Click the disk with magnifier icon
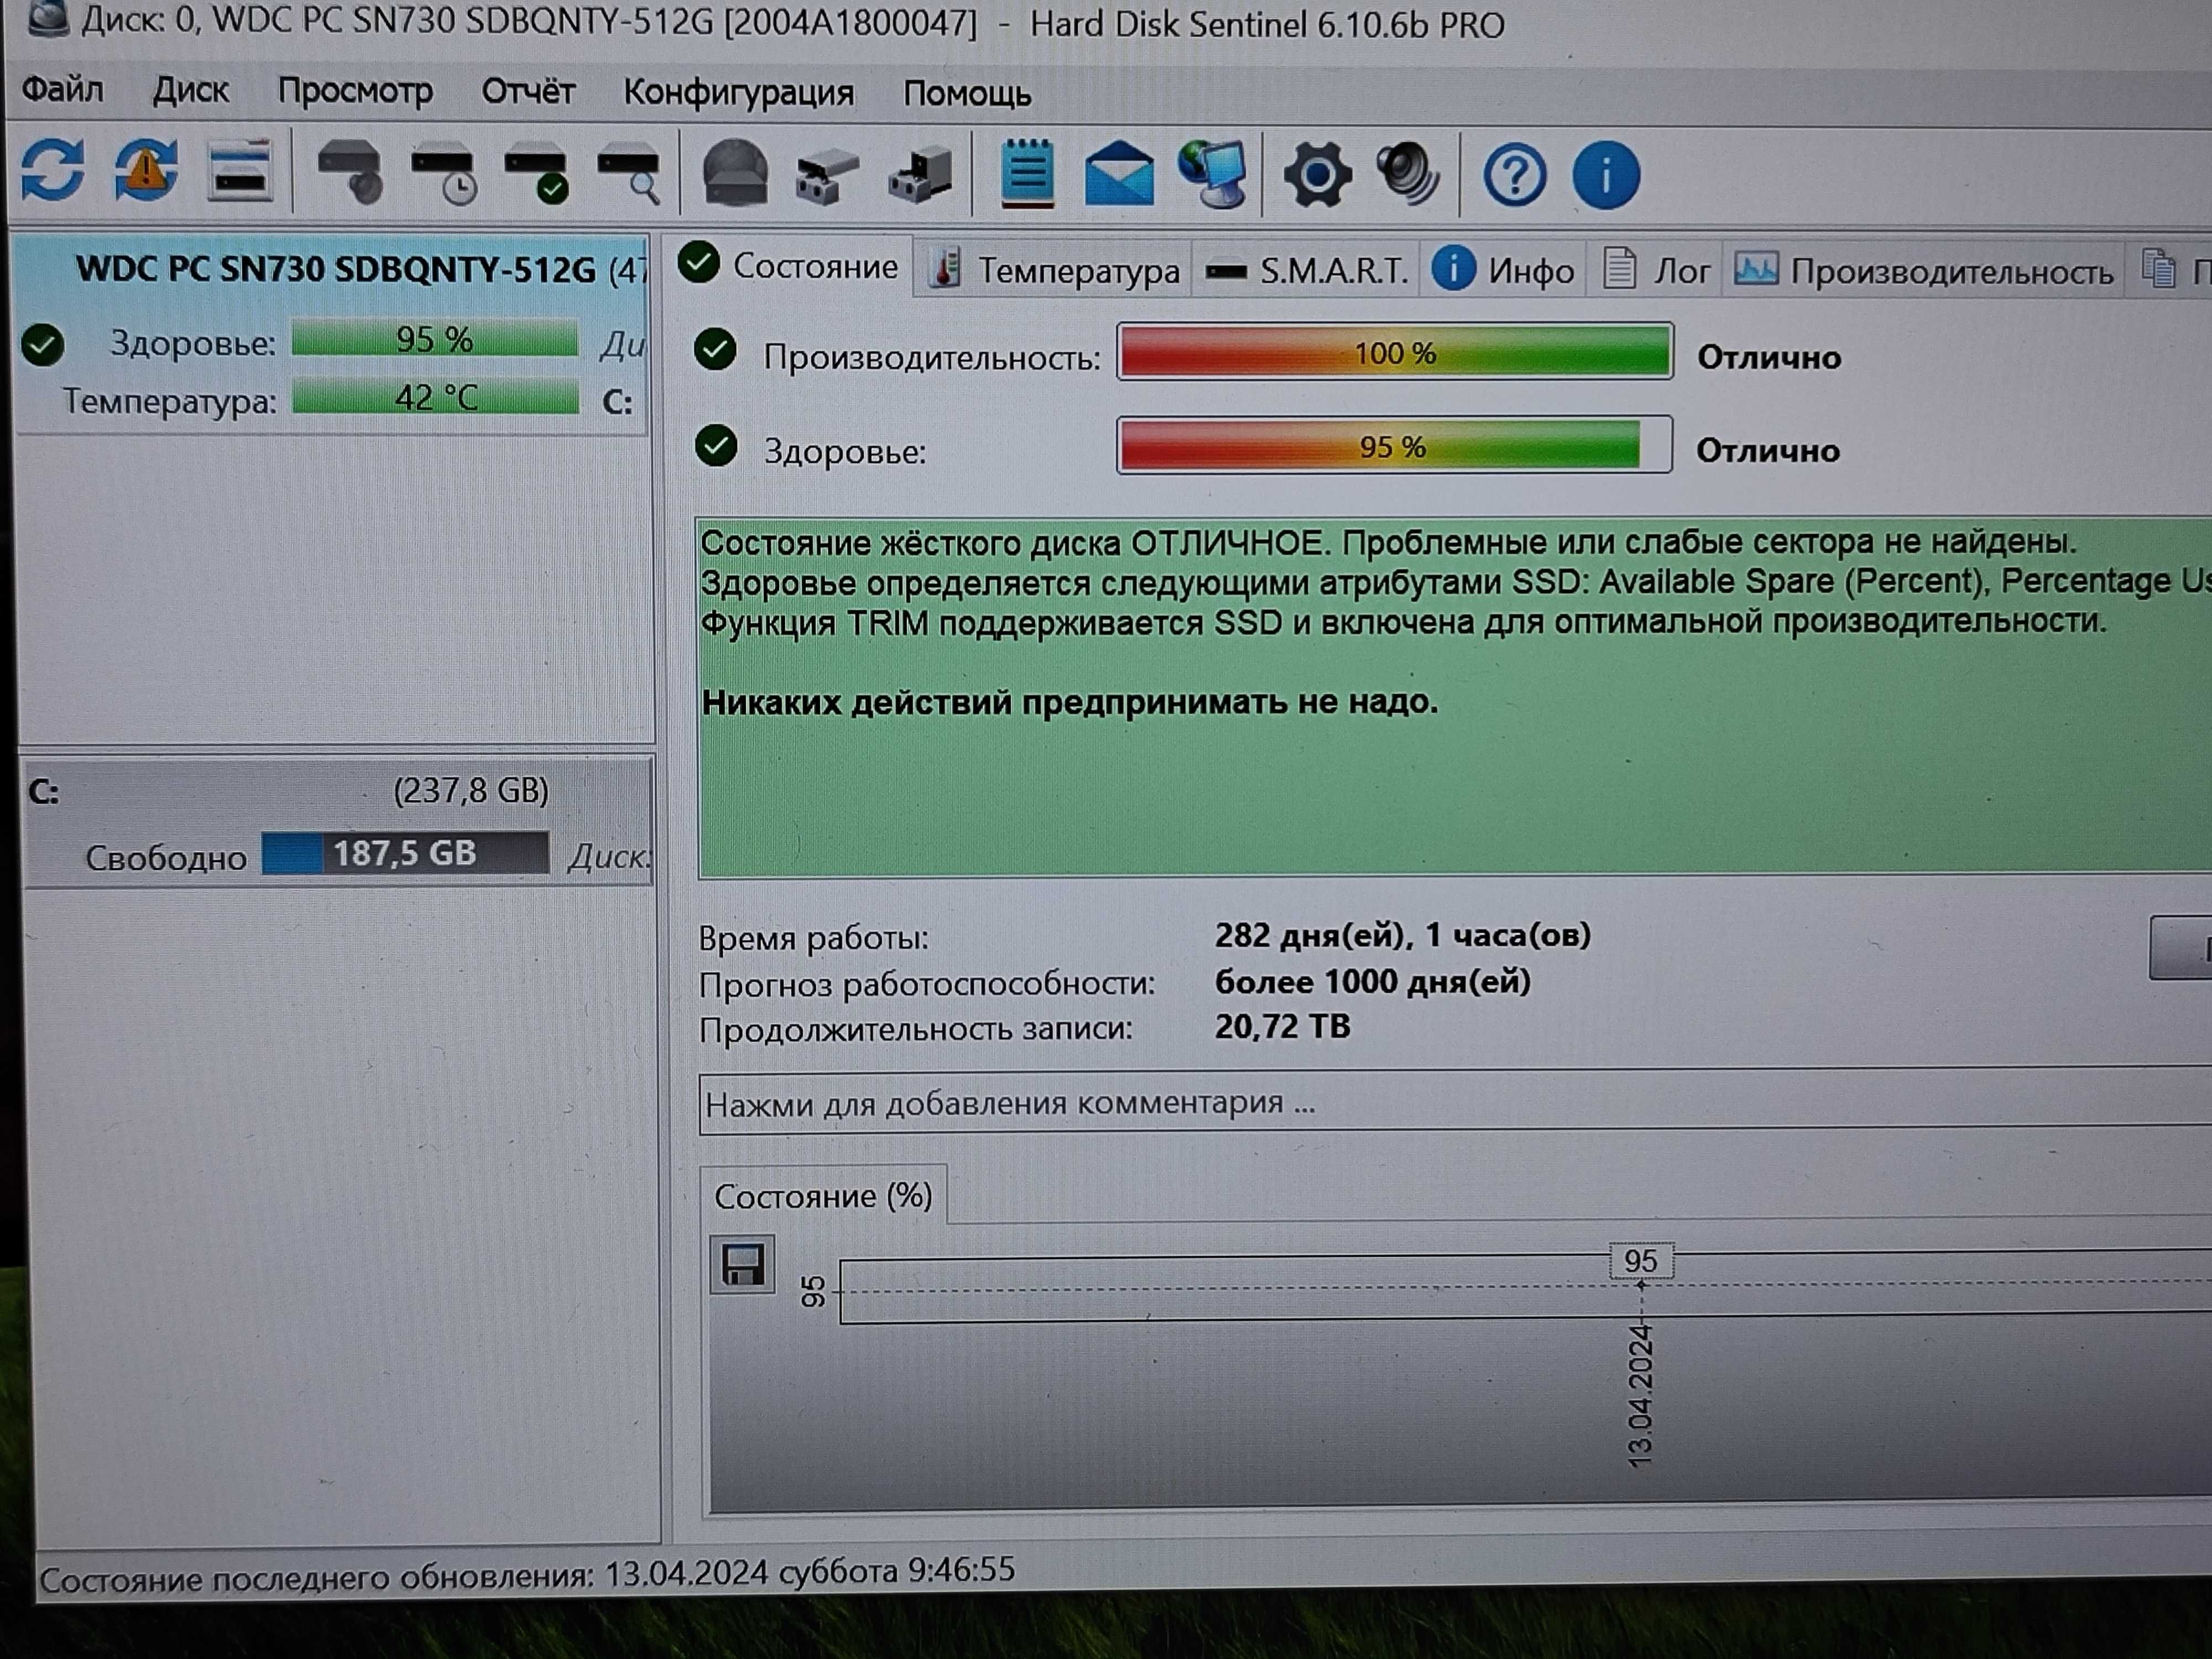 click(630, 175)
